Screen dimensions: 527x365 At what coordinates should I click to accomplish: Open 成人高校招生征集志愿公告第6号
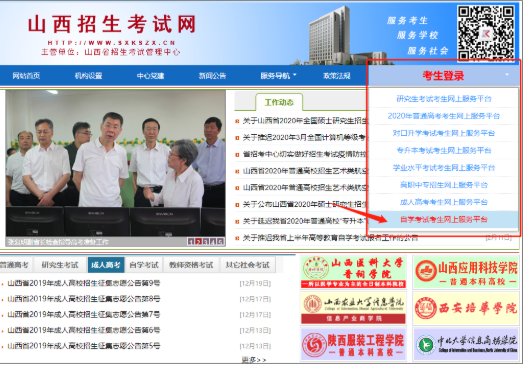(84, 330)
